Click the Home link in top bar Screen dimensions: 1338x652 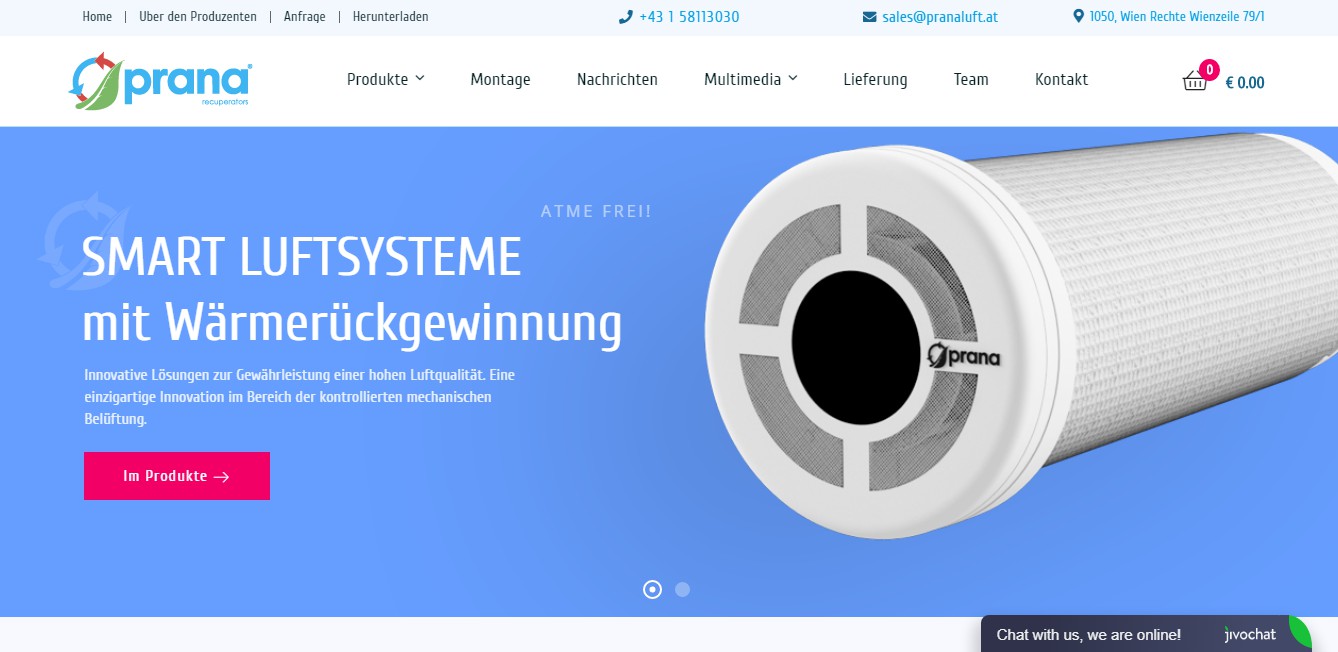click(97, 17)
